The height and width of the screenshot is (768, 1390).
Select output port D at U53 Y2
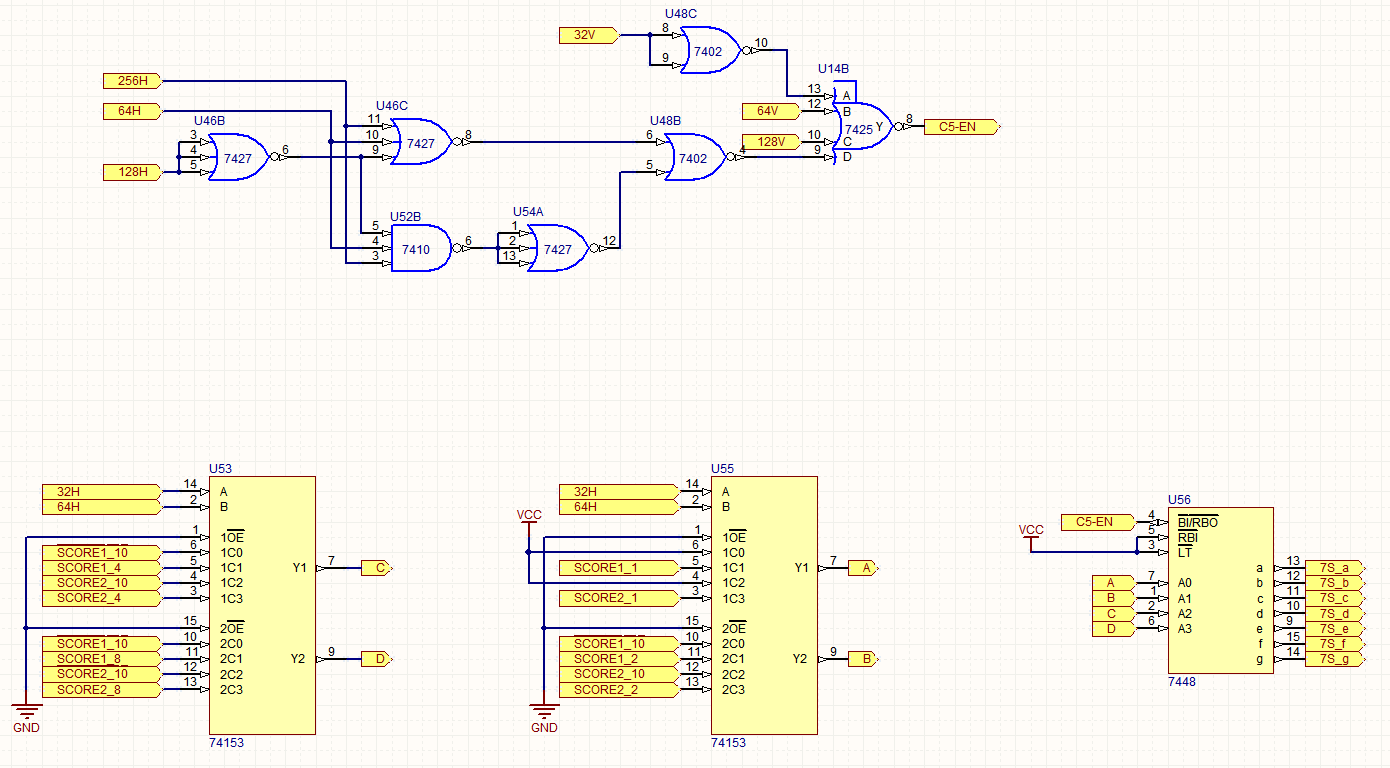377,659
